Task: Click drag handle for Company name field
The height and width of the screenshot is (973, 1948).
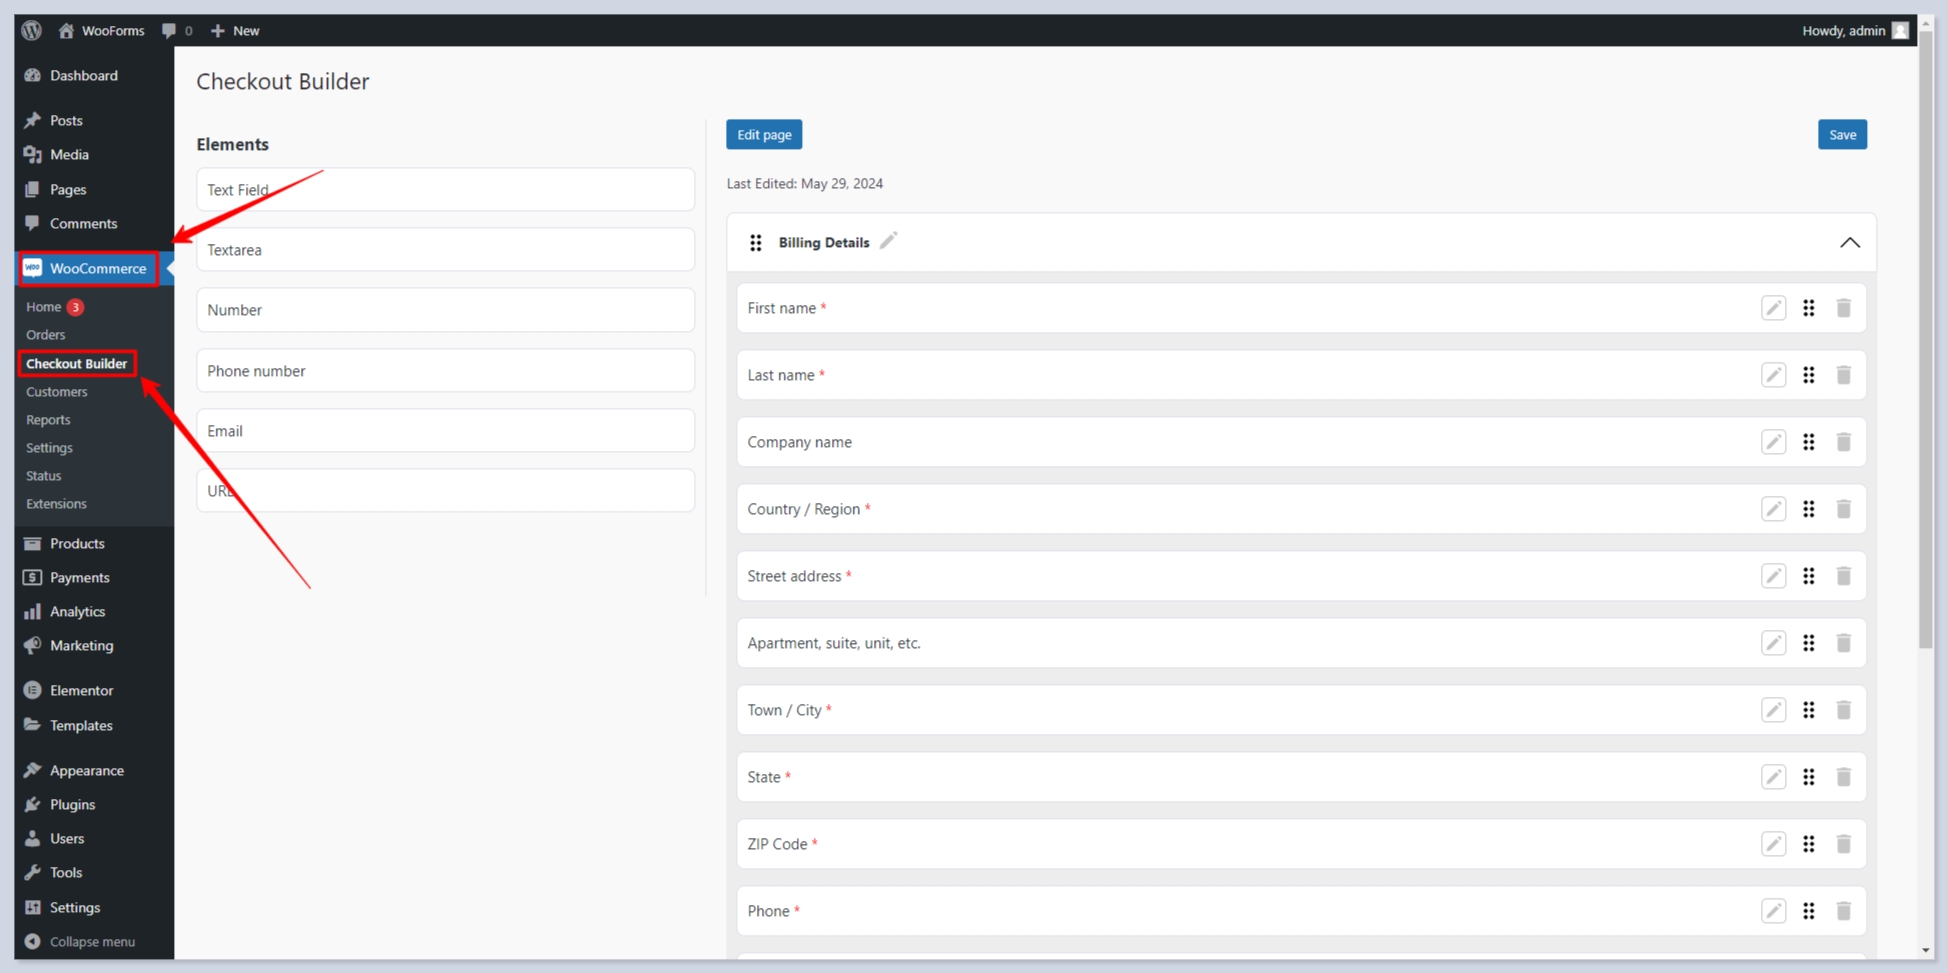Action: (x=1808, y=442)
